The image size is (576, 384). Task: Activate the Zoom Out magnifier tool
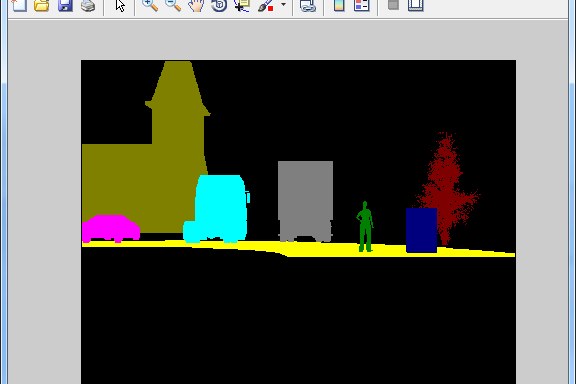pos(173,5)
